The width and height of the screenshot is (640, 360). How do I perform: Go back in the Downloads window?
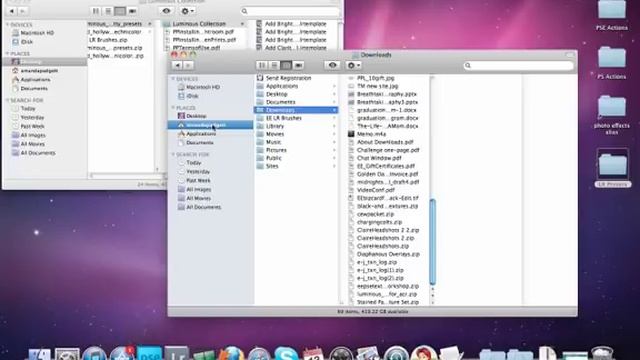(178, 65)
